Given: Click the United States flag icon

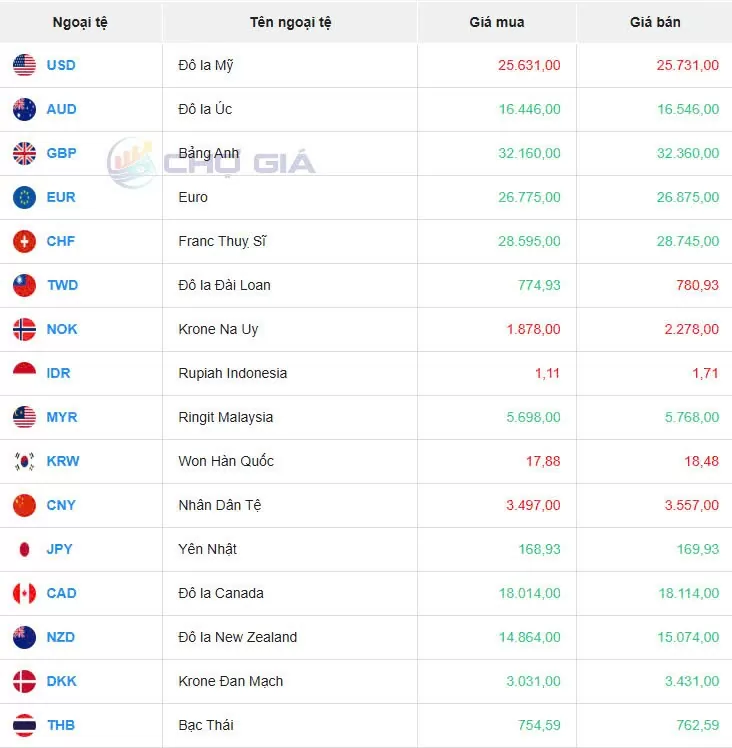Looking at the screenshot, I should click(25, 66).
